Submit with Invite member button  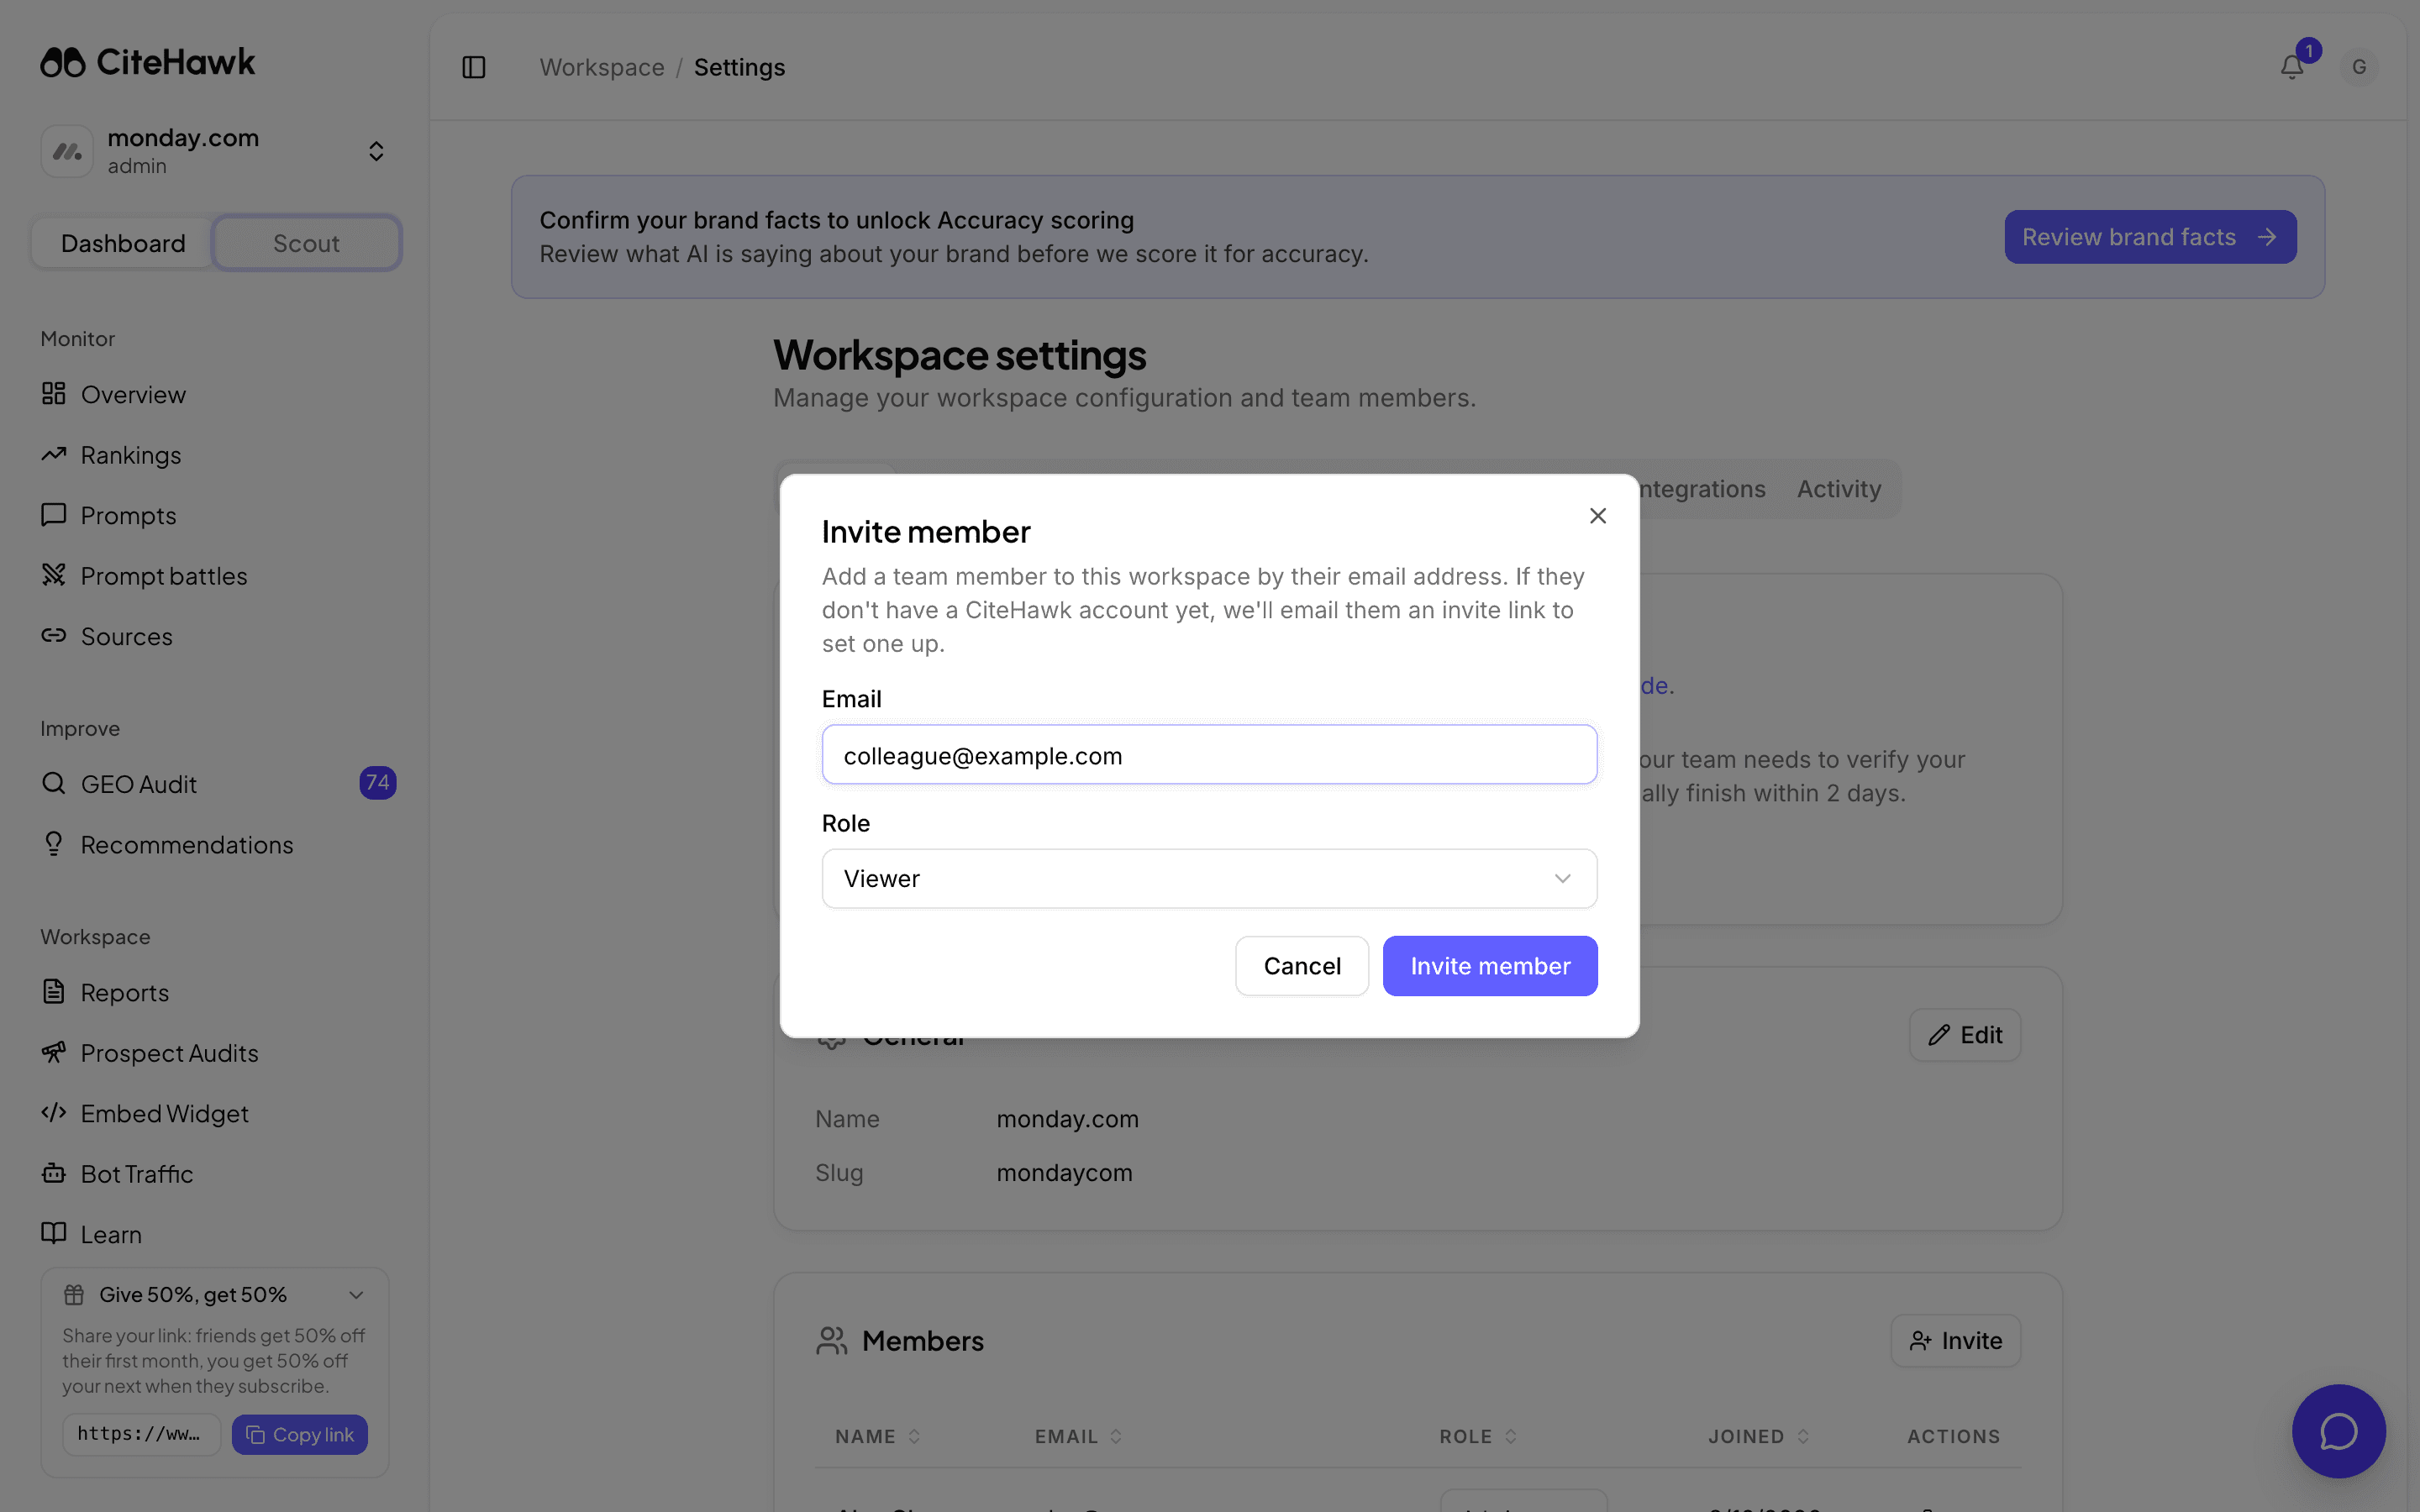[x=1490, y=966]
